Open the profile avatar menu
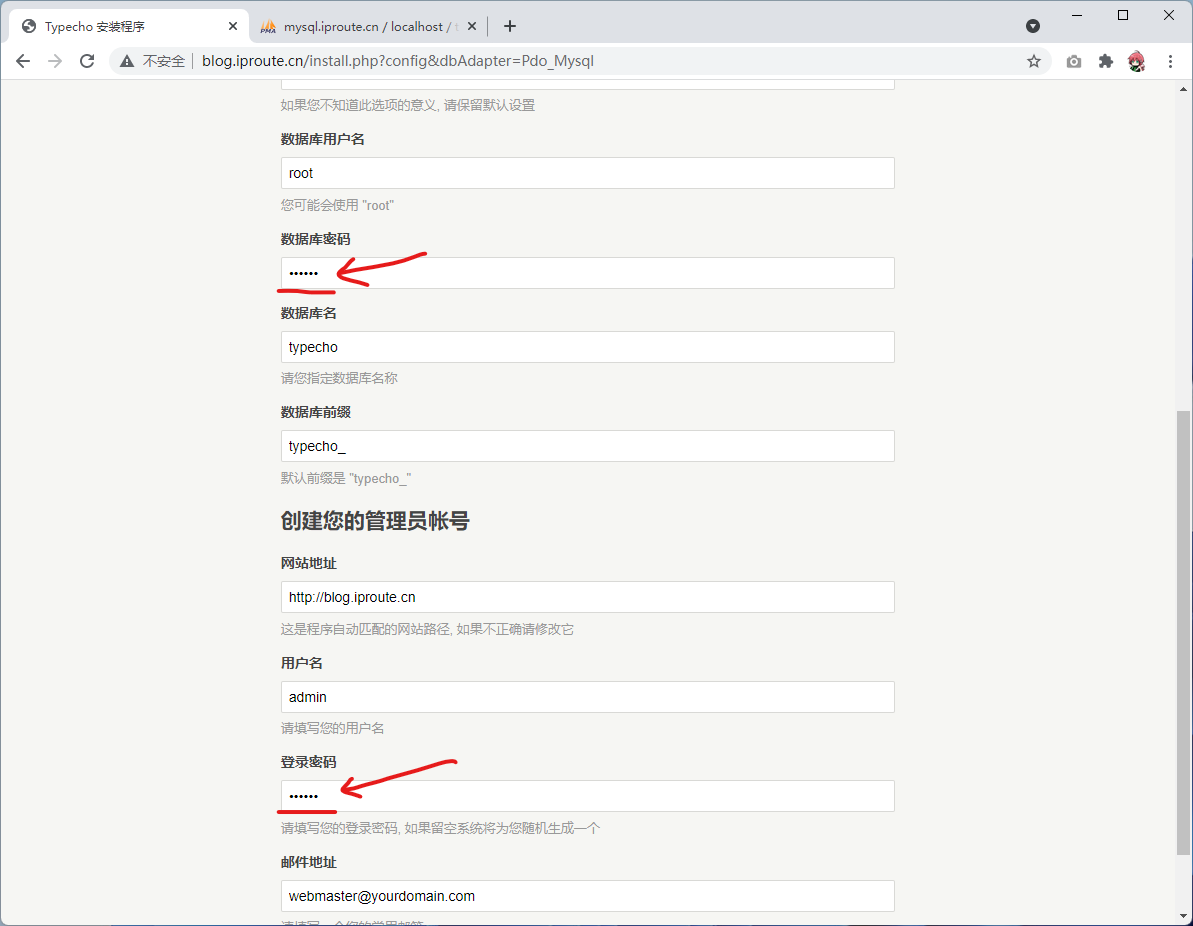Image resolution: width=1193 pixels, height=926 pixels. pos(1137,62)
